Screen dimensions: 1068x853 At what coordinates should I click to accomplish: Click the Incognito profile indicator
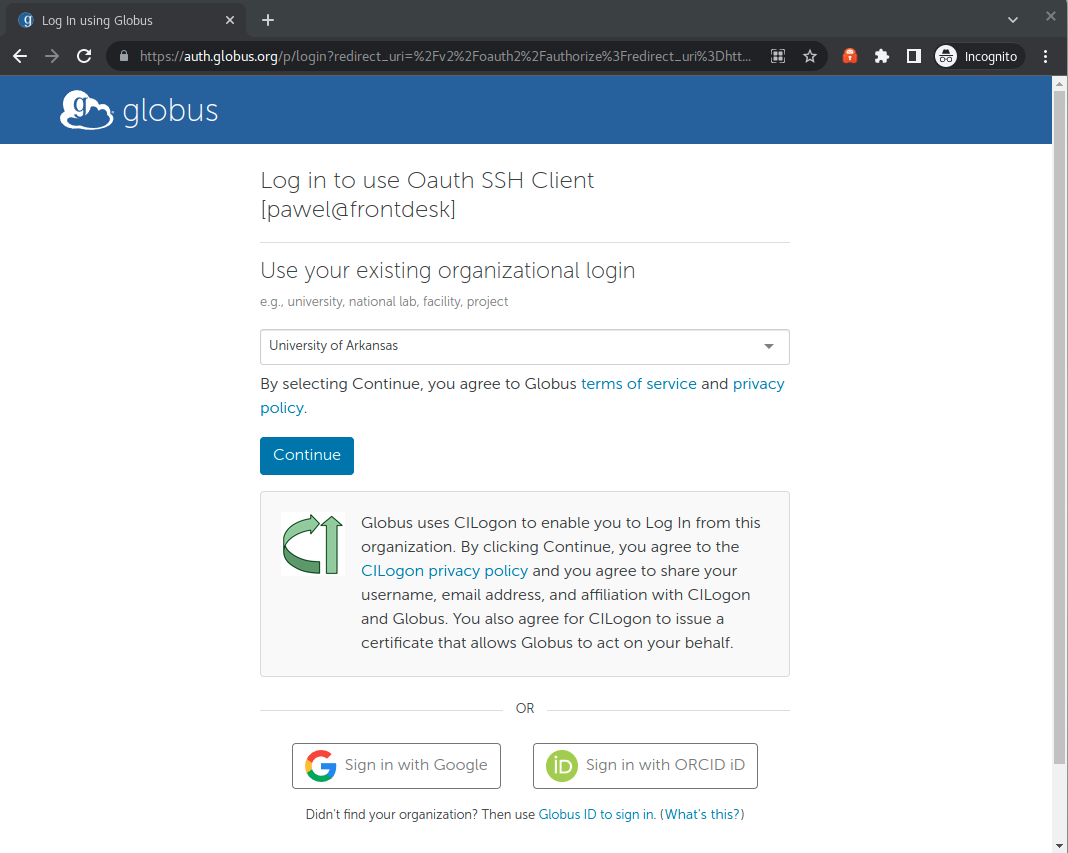pos(978,57)
